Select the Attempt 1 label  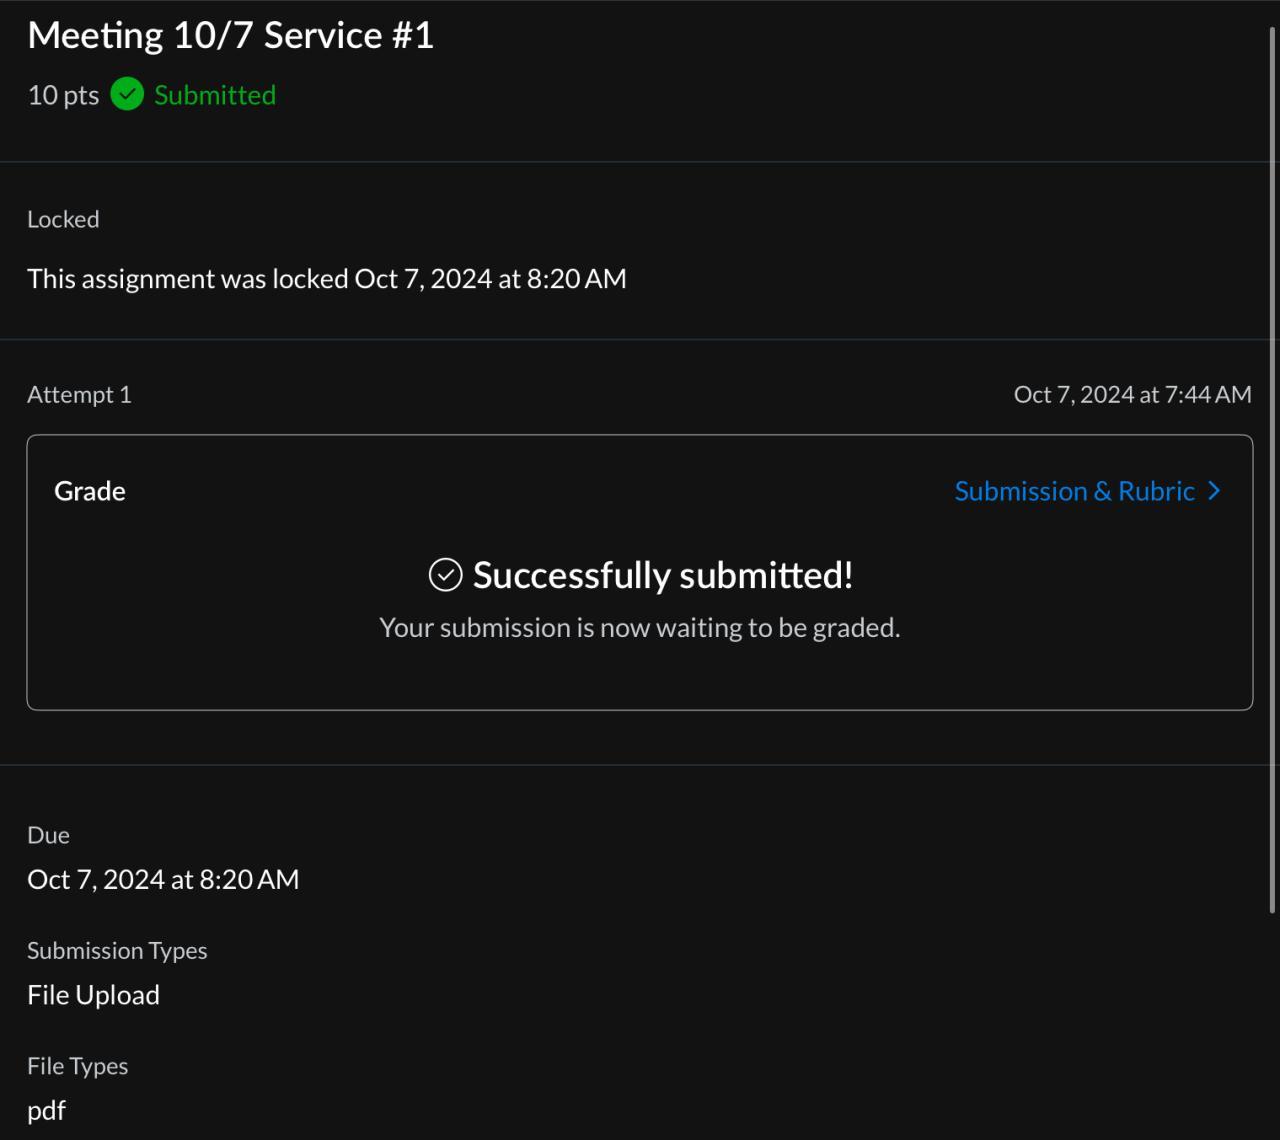[79, 394]
